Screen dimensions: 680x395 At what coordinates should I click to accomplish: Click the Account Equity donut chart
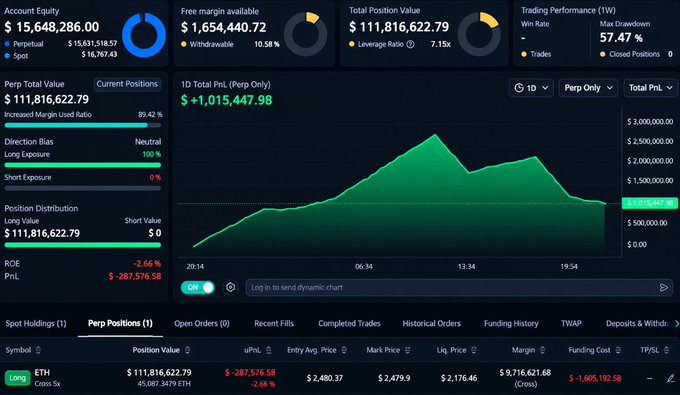(144, 36)
